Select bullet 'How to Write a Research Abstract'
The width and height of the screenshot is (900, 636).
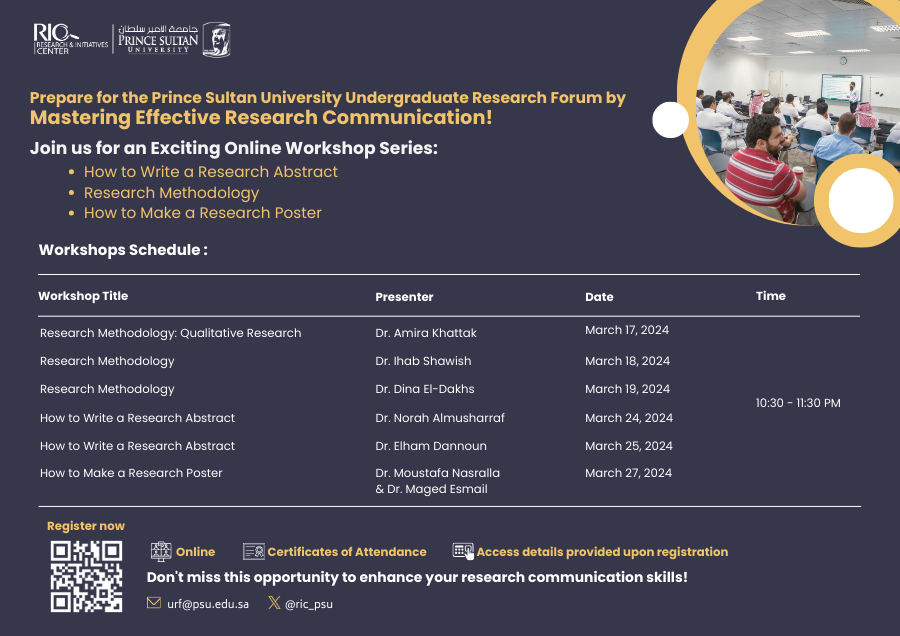(211, 172)
